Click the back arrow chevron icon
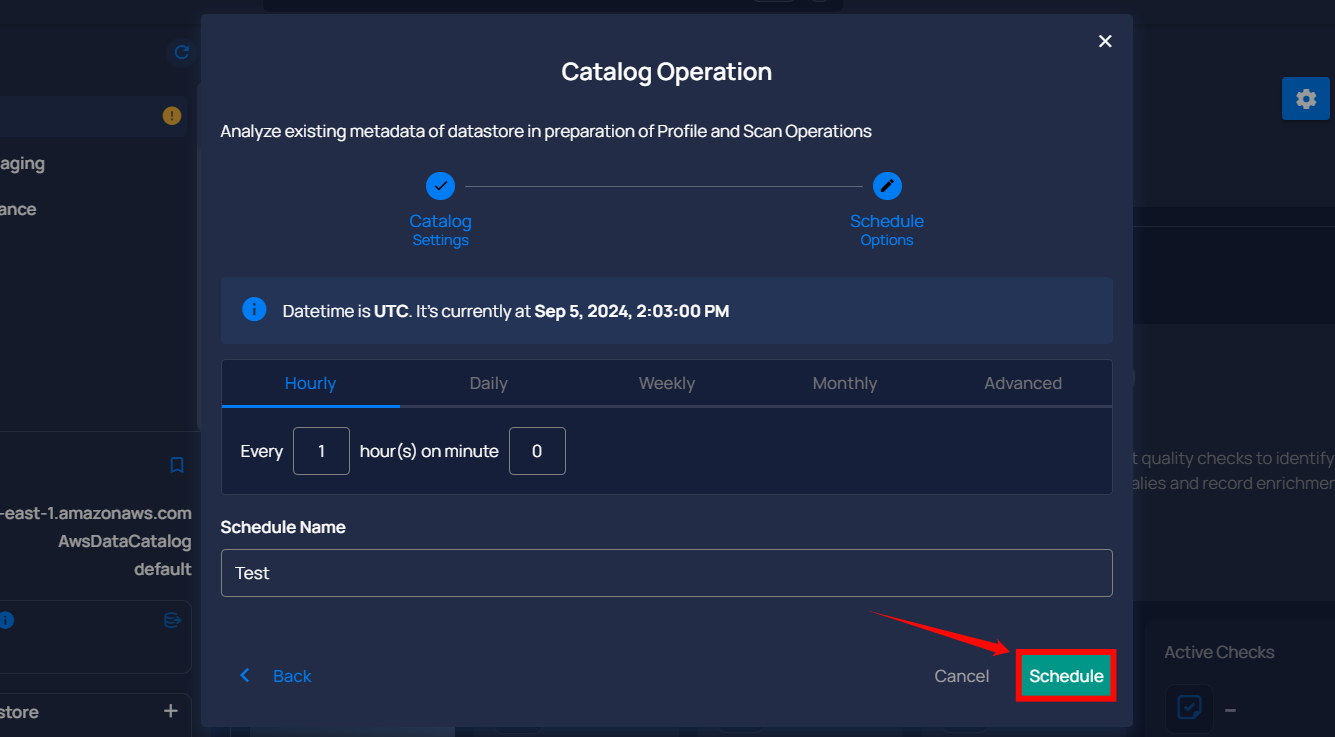 pyautogui.click(x=245, y=676)
